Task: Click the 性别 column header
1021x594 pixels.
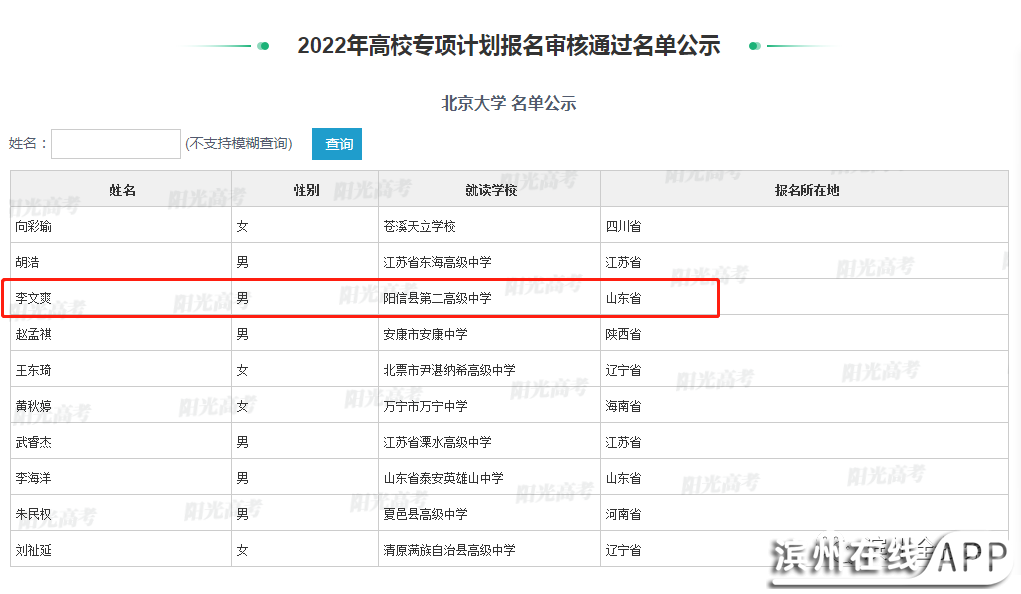Action: [x=305, y=190]
